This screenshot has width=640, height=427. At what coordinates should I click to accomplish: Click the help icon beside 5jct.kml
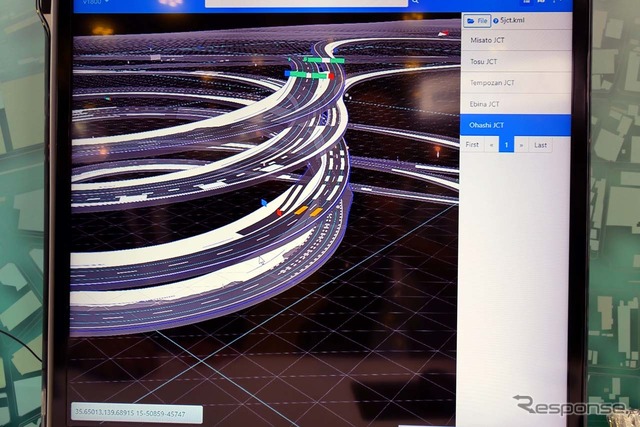[x=496, y=20]
